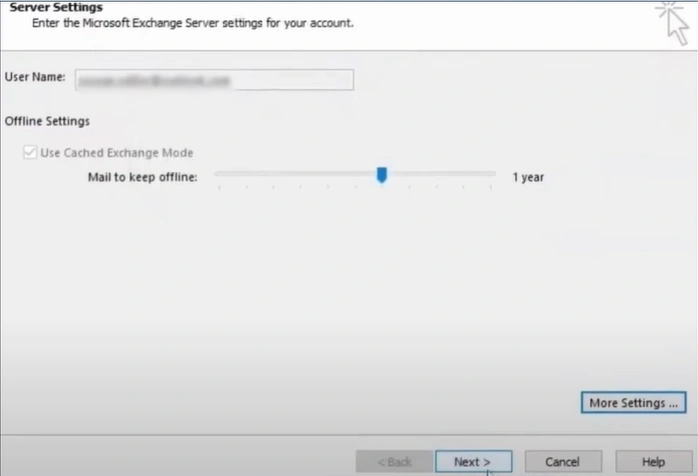The image size is (698, 476).
Task: Click the 'User Name:' label
Action: point(35,77)
